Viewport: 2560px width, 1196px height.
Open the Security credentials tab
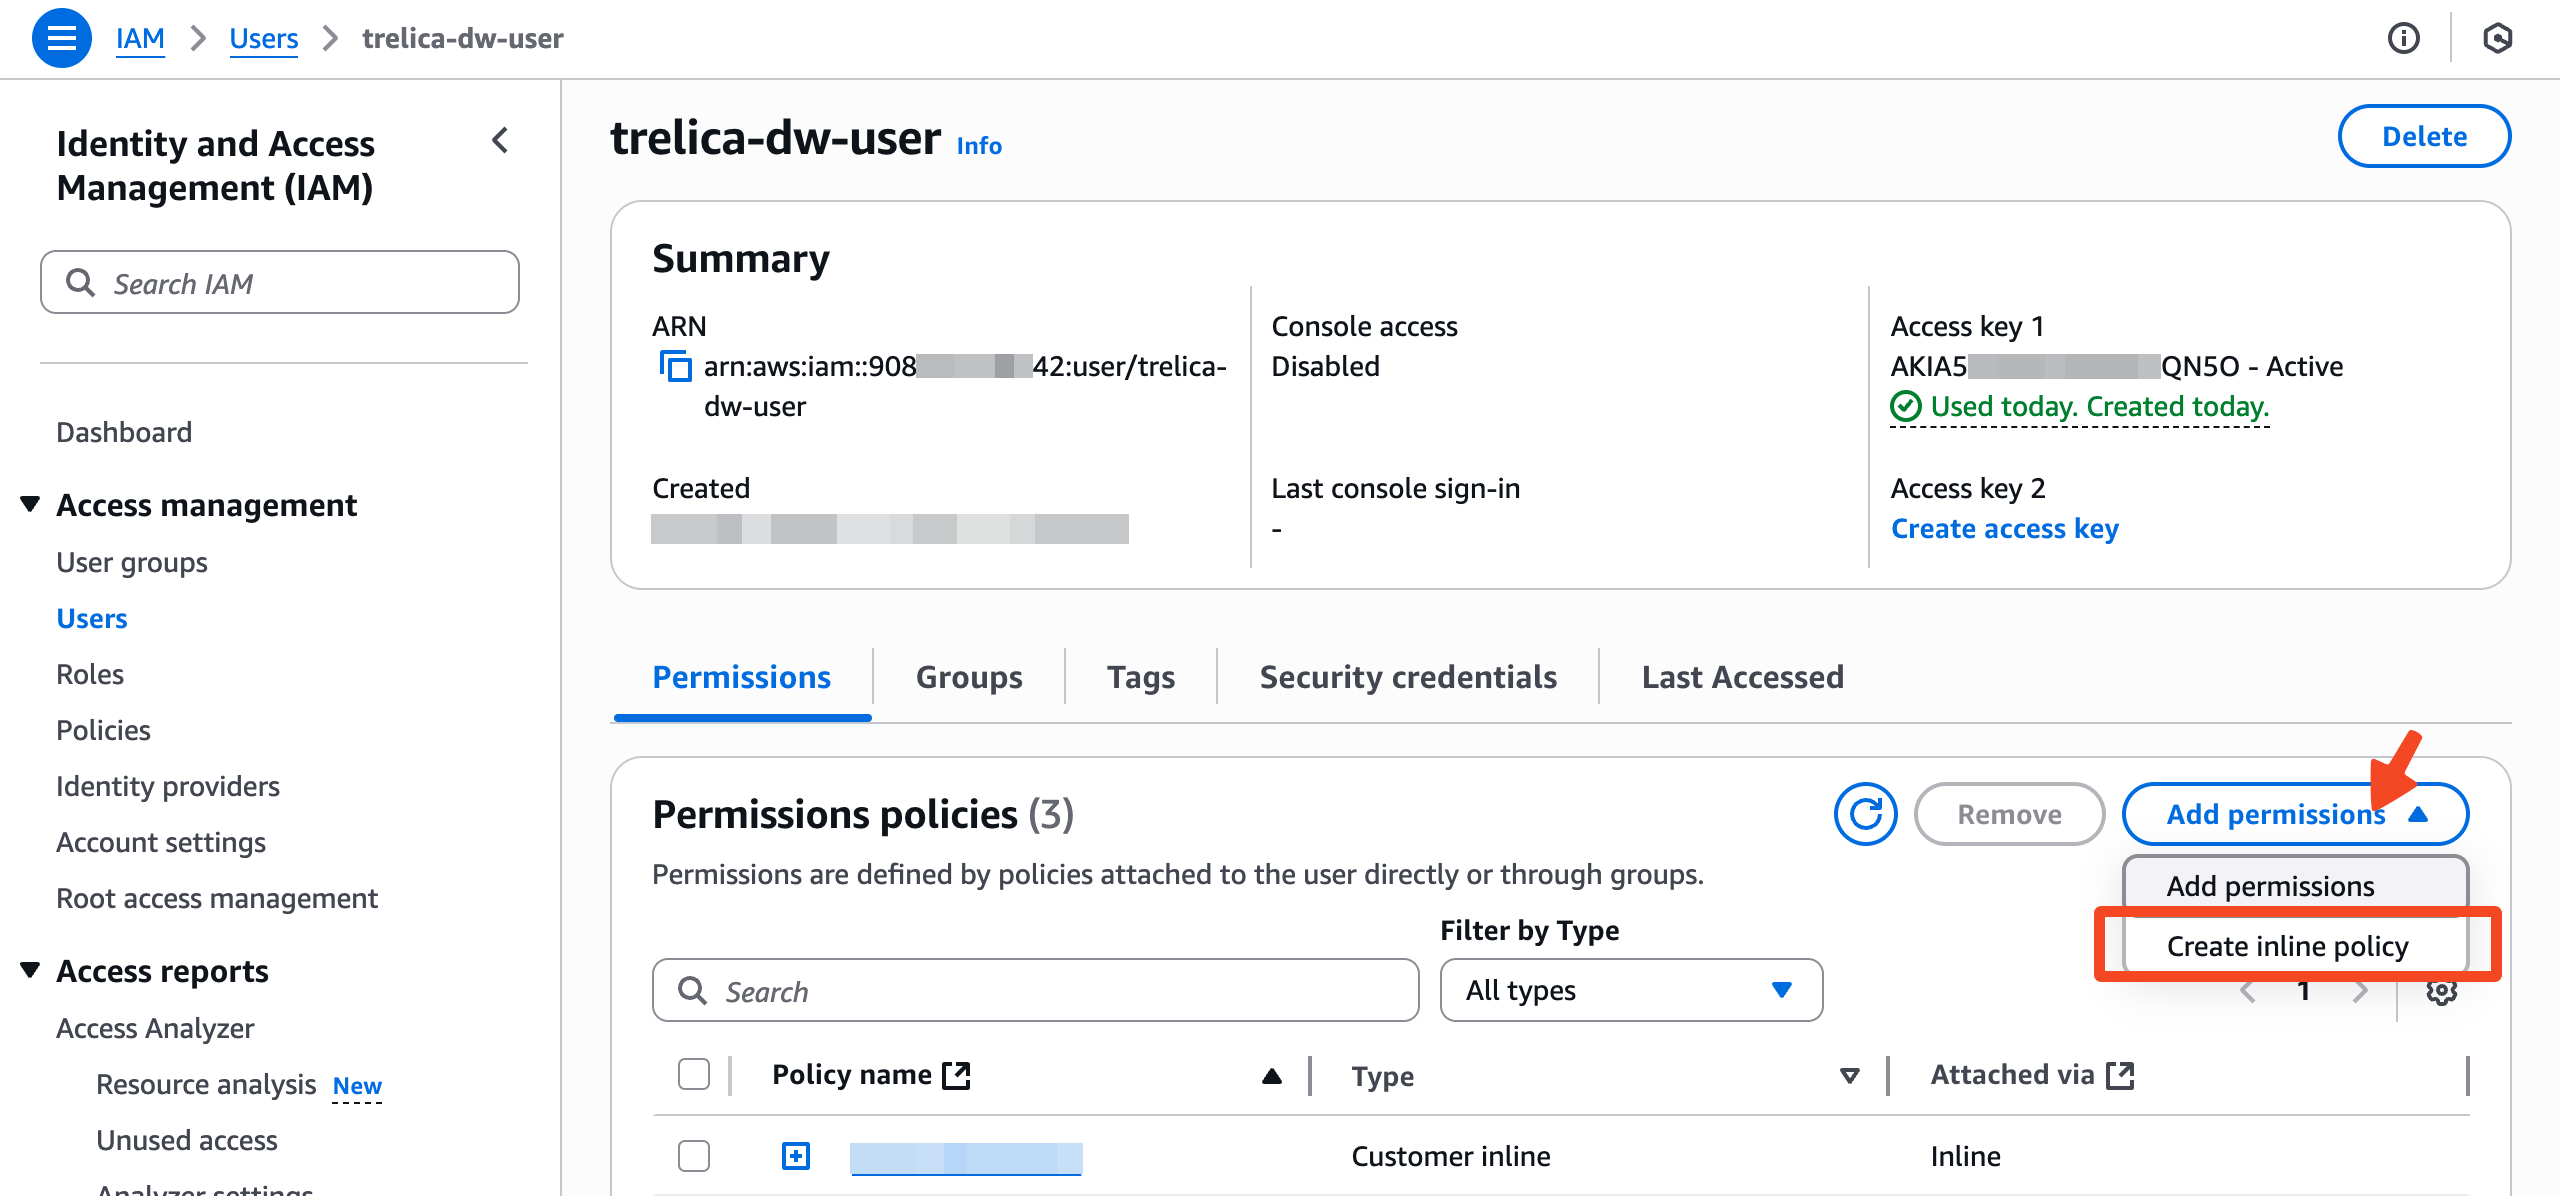(1408, 677)
